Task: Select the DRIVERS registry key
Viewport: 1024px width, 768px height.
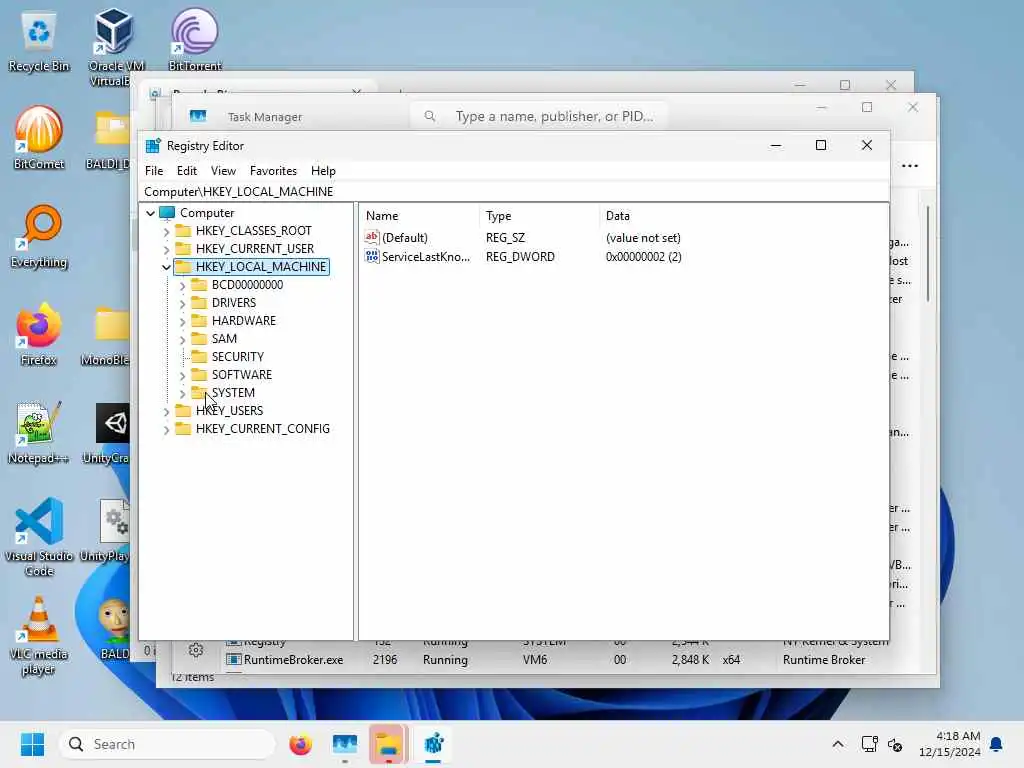Action: click(x=234, y=302)
